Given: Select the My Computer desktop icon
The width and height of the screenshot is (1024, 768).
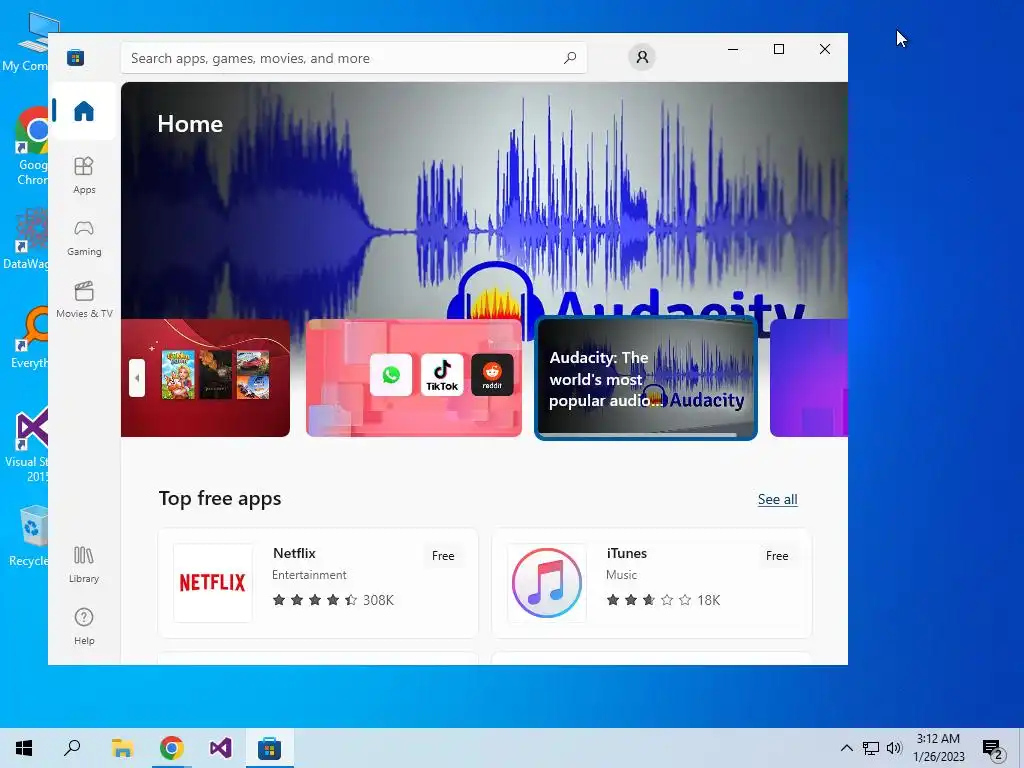Looking at the screenshot, I should 26,42.
